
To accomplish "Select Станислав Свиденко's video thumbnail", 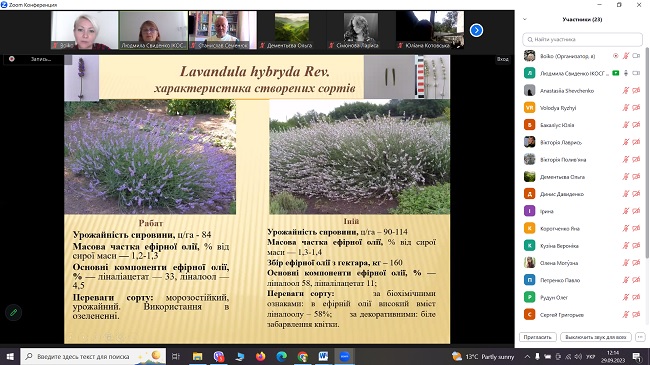I will [x=223, y=30].
